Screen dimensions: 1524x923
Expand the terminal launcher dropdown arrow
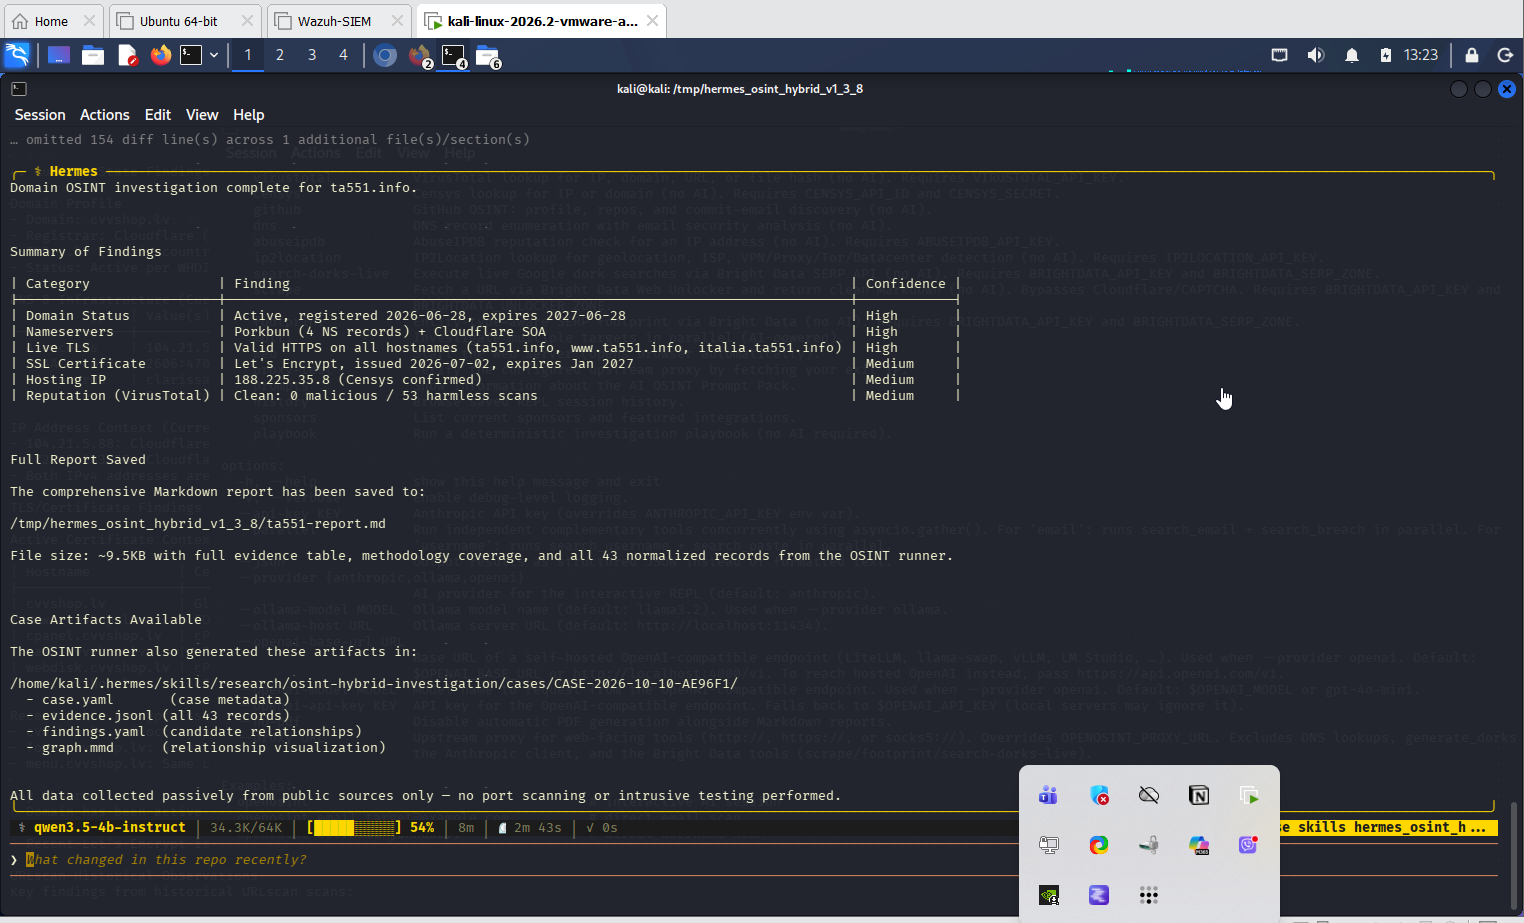pos(214,55)
